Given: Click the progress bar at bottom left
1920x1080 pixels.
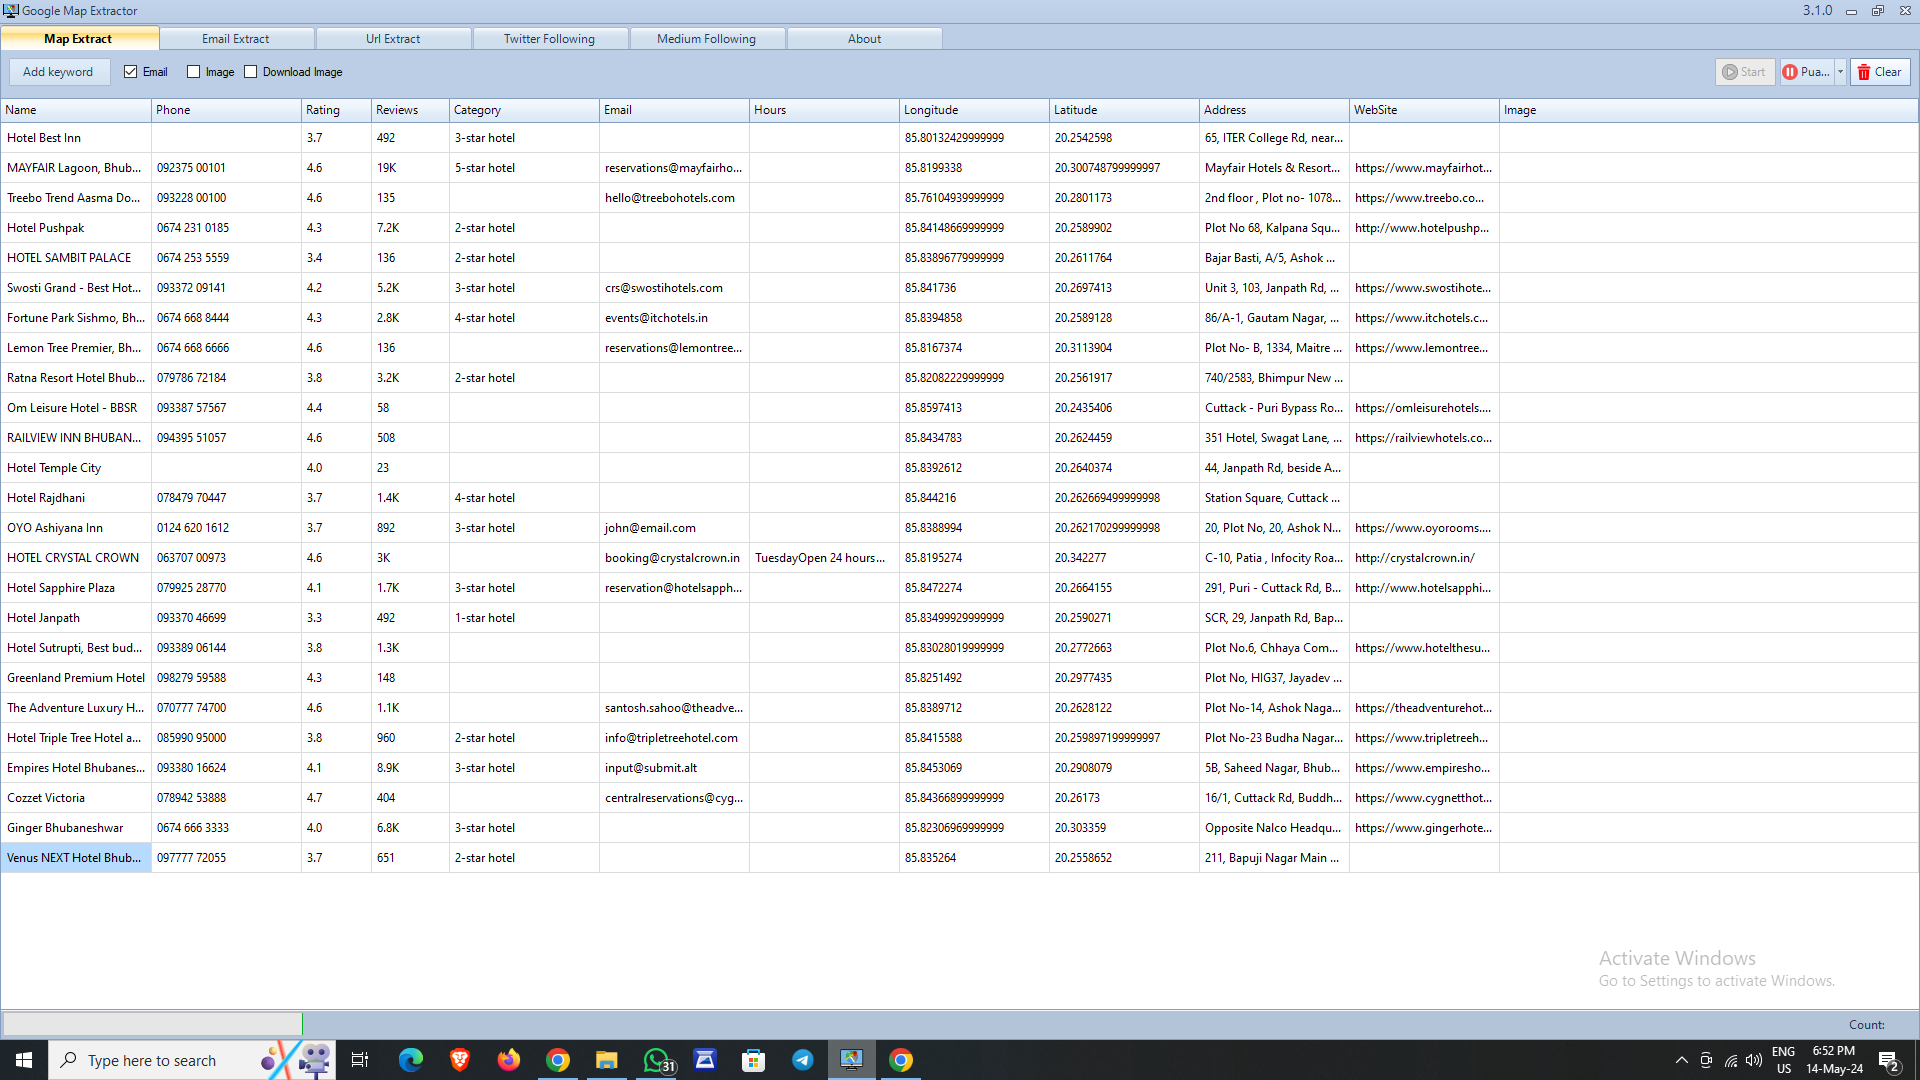Looking at the screenshot, I should click(x=152, y=1023).
